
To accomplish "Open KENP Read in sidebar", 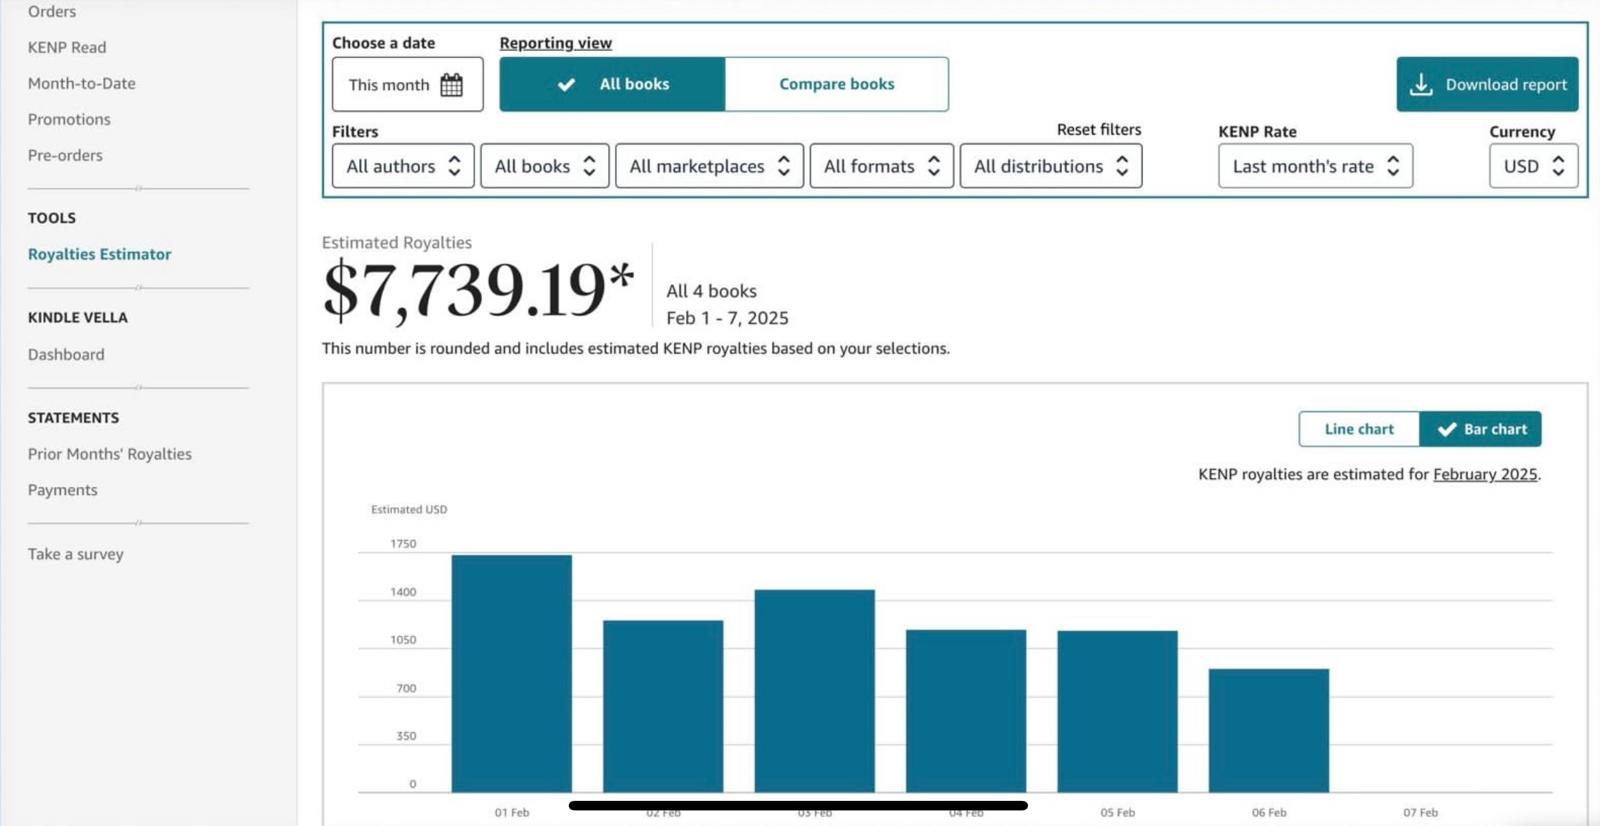I will (x=67, y=47).
